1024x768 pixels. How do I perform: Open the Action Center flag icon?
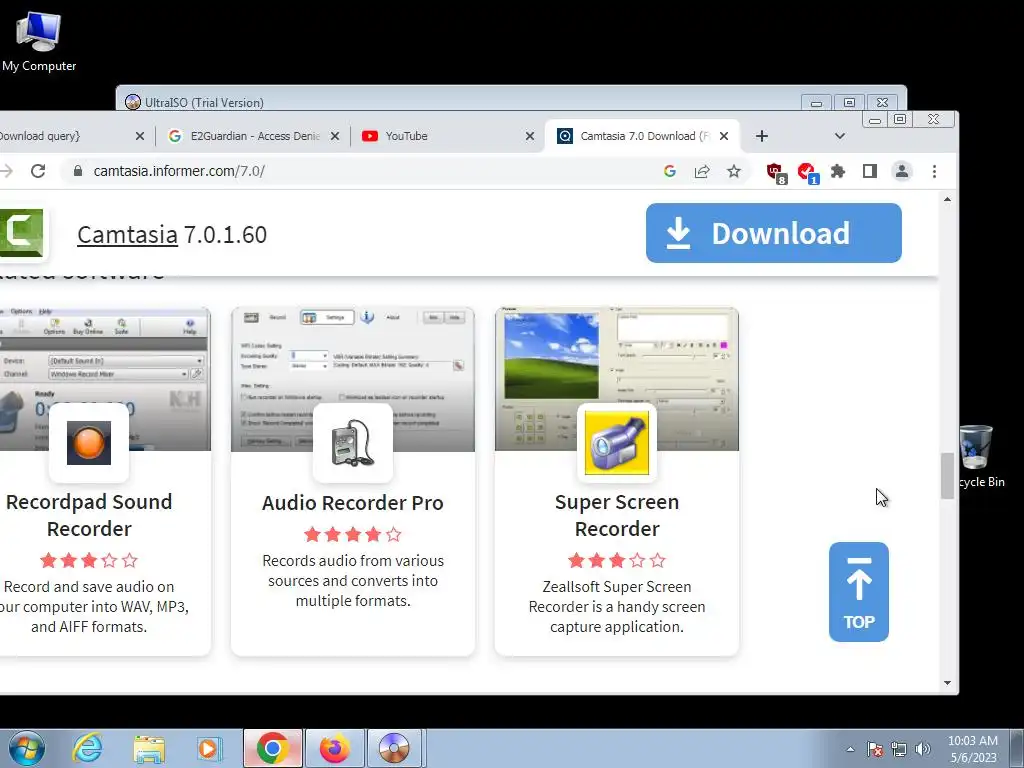click(x=875, y=749)
